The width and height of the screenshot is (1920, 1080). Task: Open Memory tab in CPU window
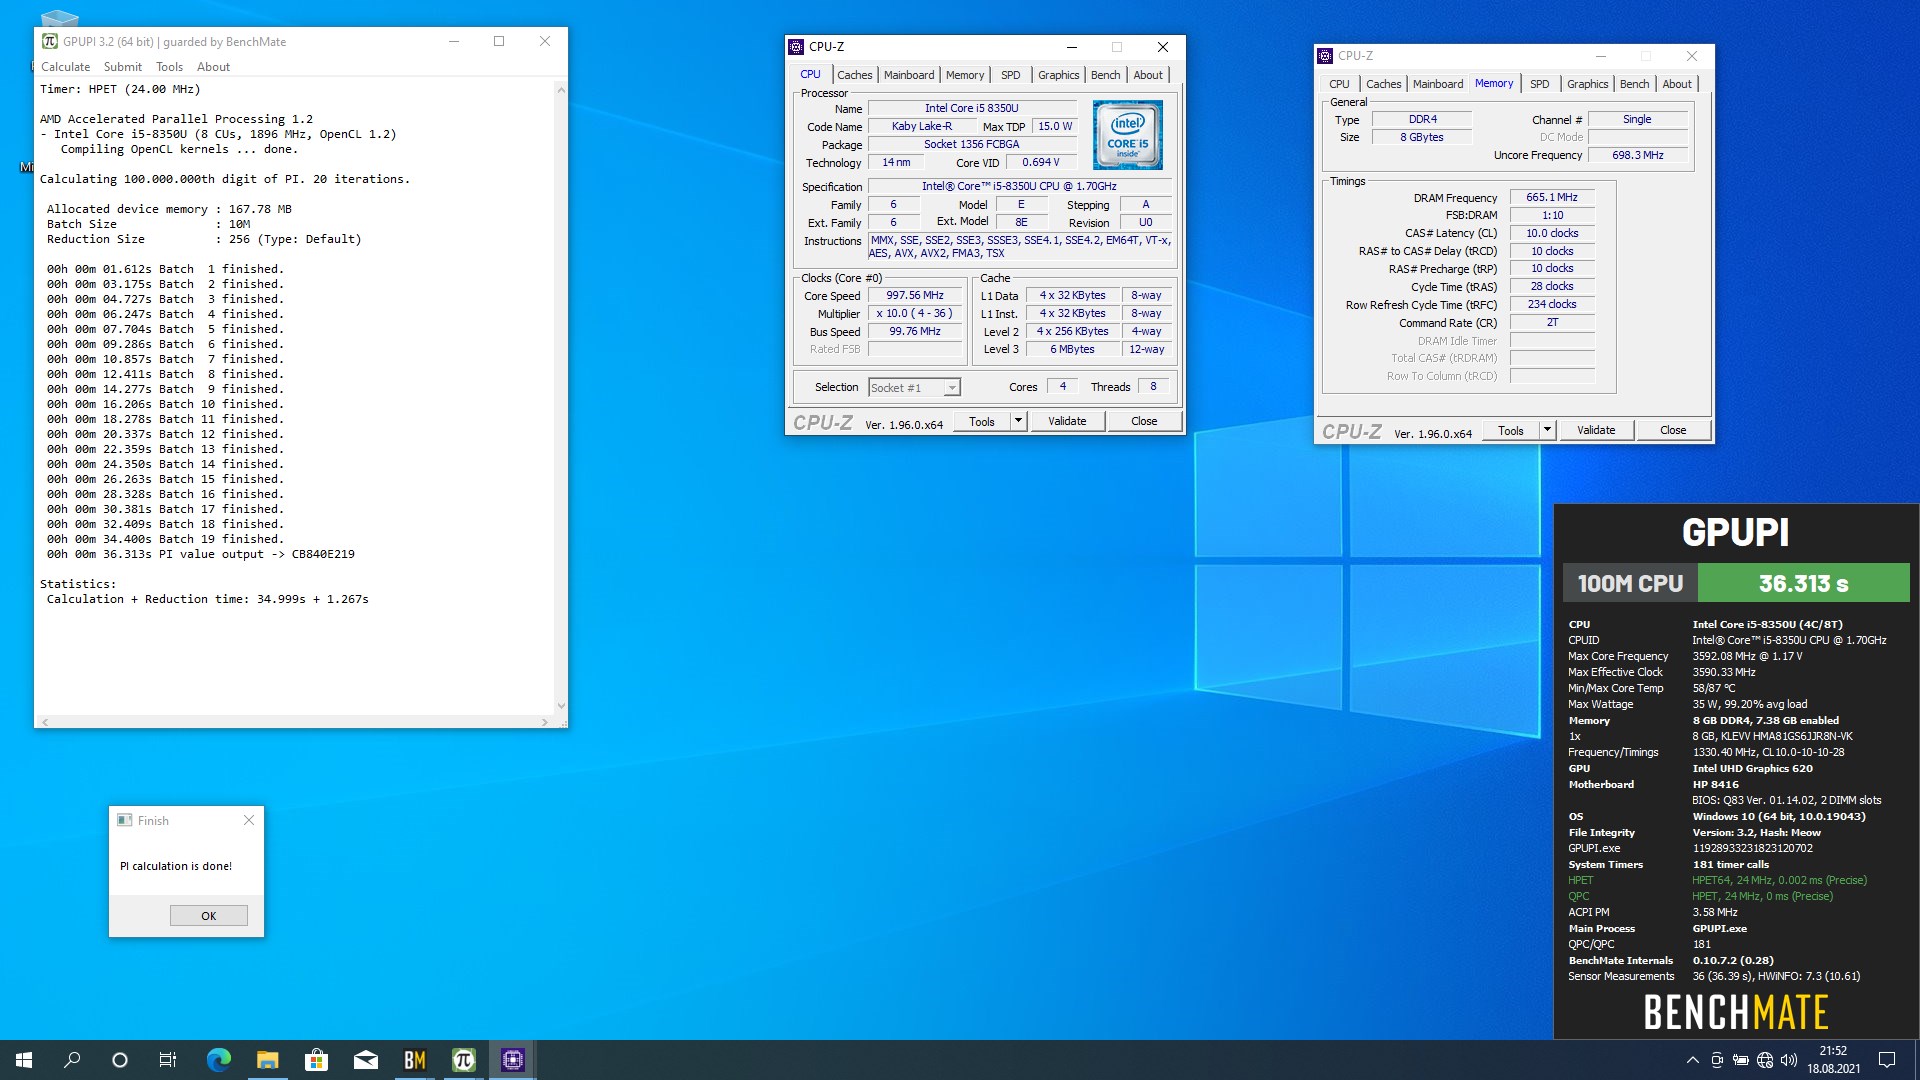[965, 75]
